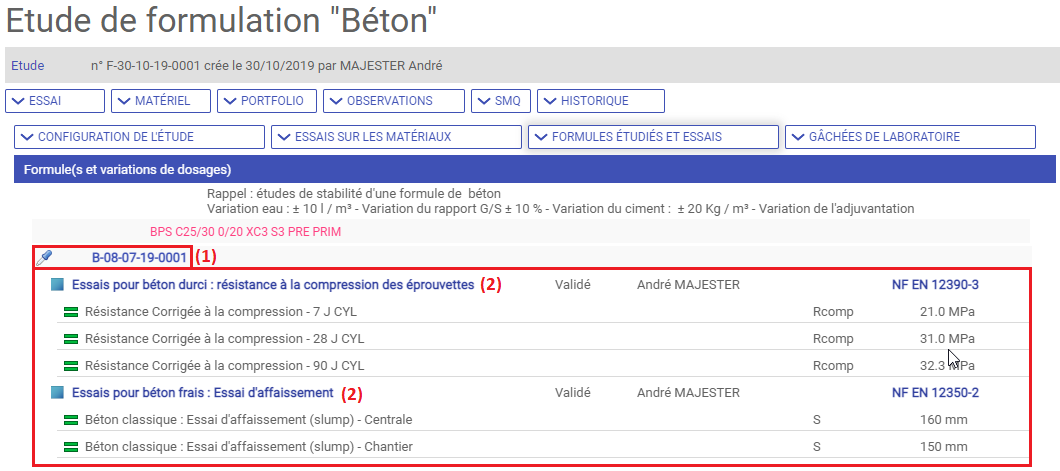This screenshot has height=471, width=1060.
Task: Select the slump test Chantier row text
Action: [x=249, y=447]
